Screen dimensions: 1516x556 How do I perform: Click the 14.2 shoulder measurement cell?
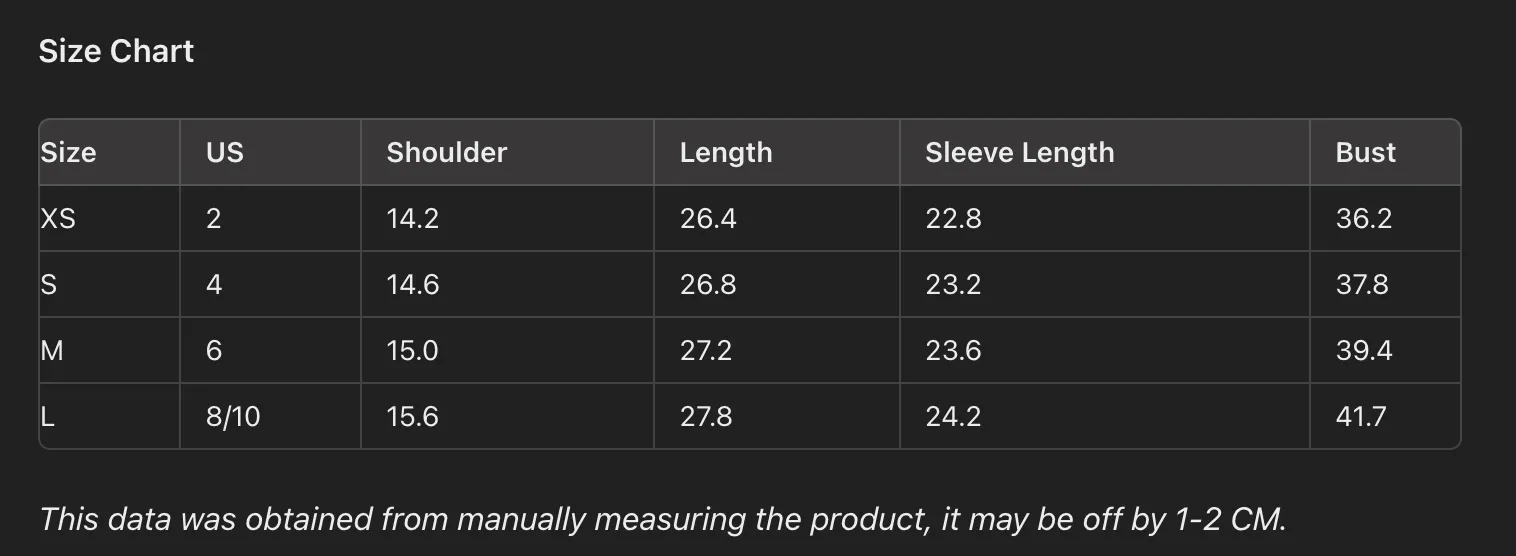point(413,218)
